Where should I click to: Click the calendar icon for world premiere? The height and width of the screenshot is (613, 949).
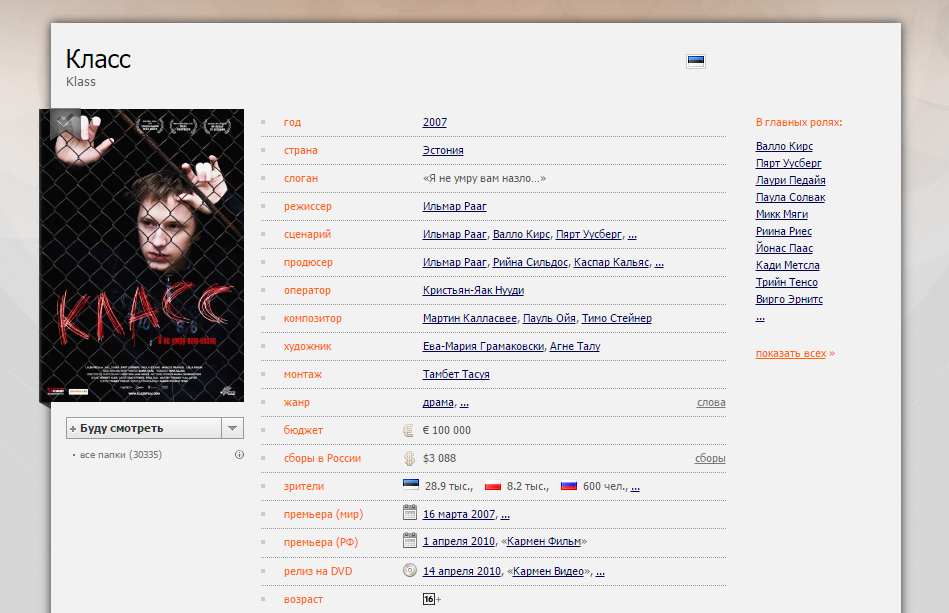[x=409, y=514]
